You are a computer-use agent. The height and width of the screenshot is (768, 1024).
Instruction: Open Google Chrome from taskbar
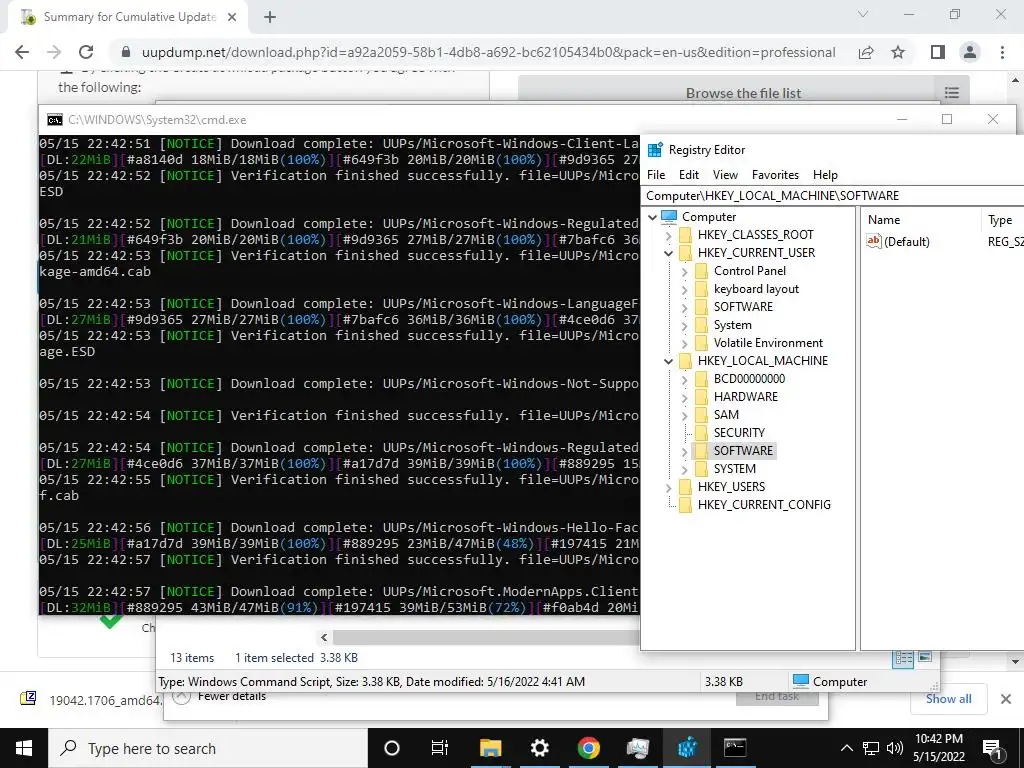click(588, 748)
